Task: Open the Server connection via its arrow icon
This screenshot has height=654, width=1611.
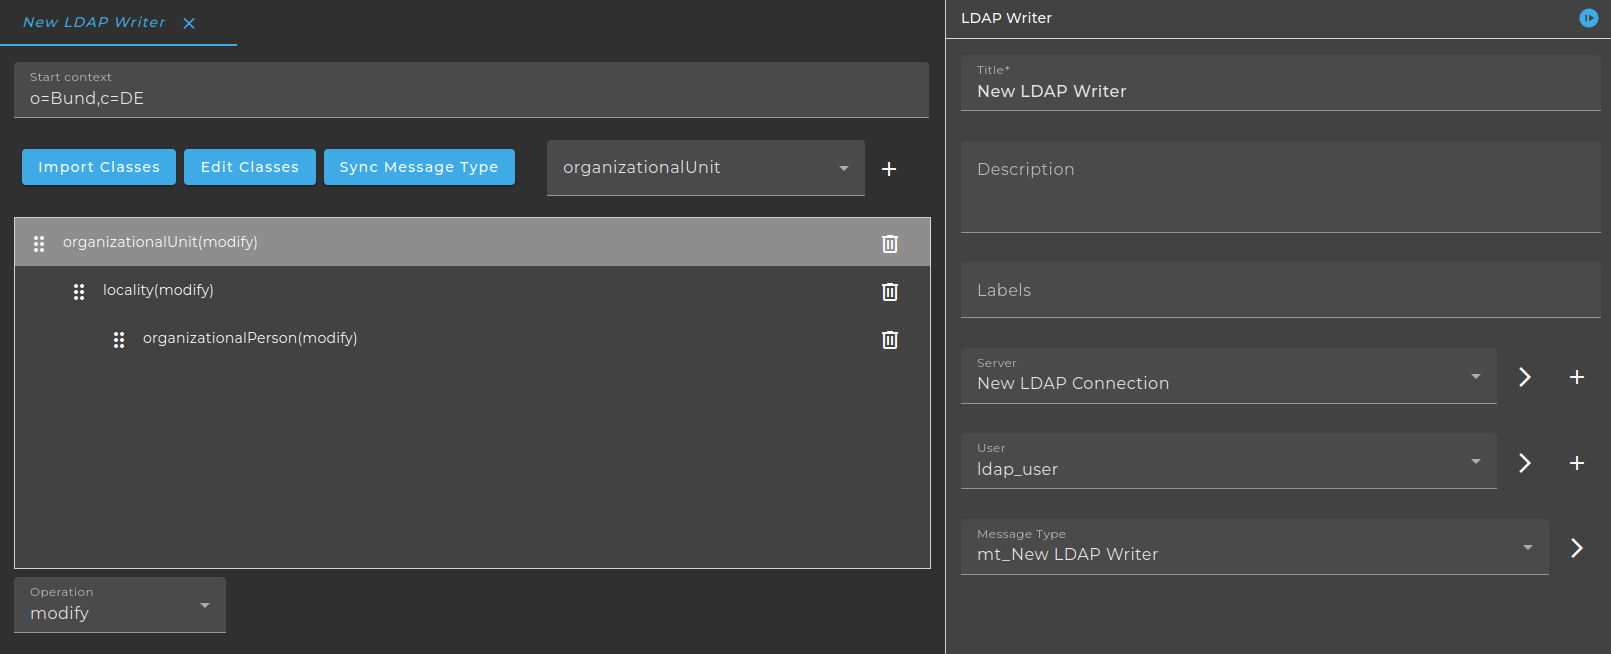Action: pos(1525,377)
